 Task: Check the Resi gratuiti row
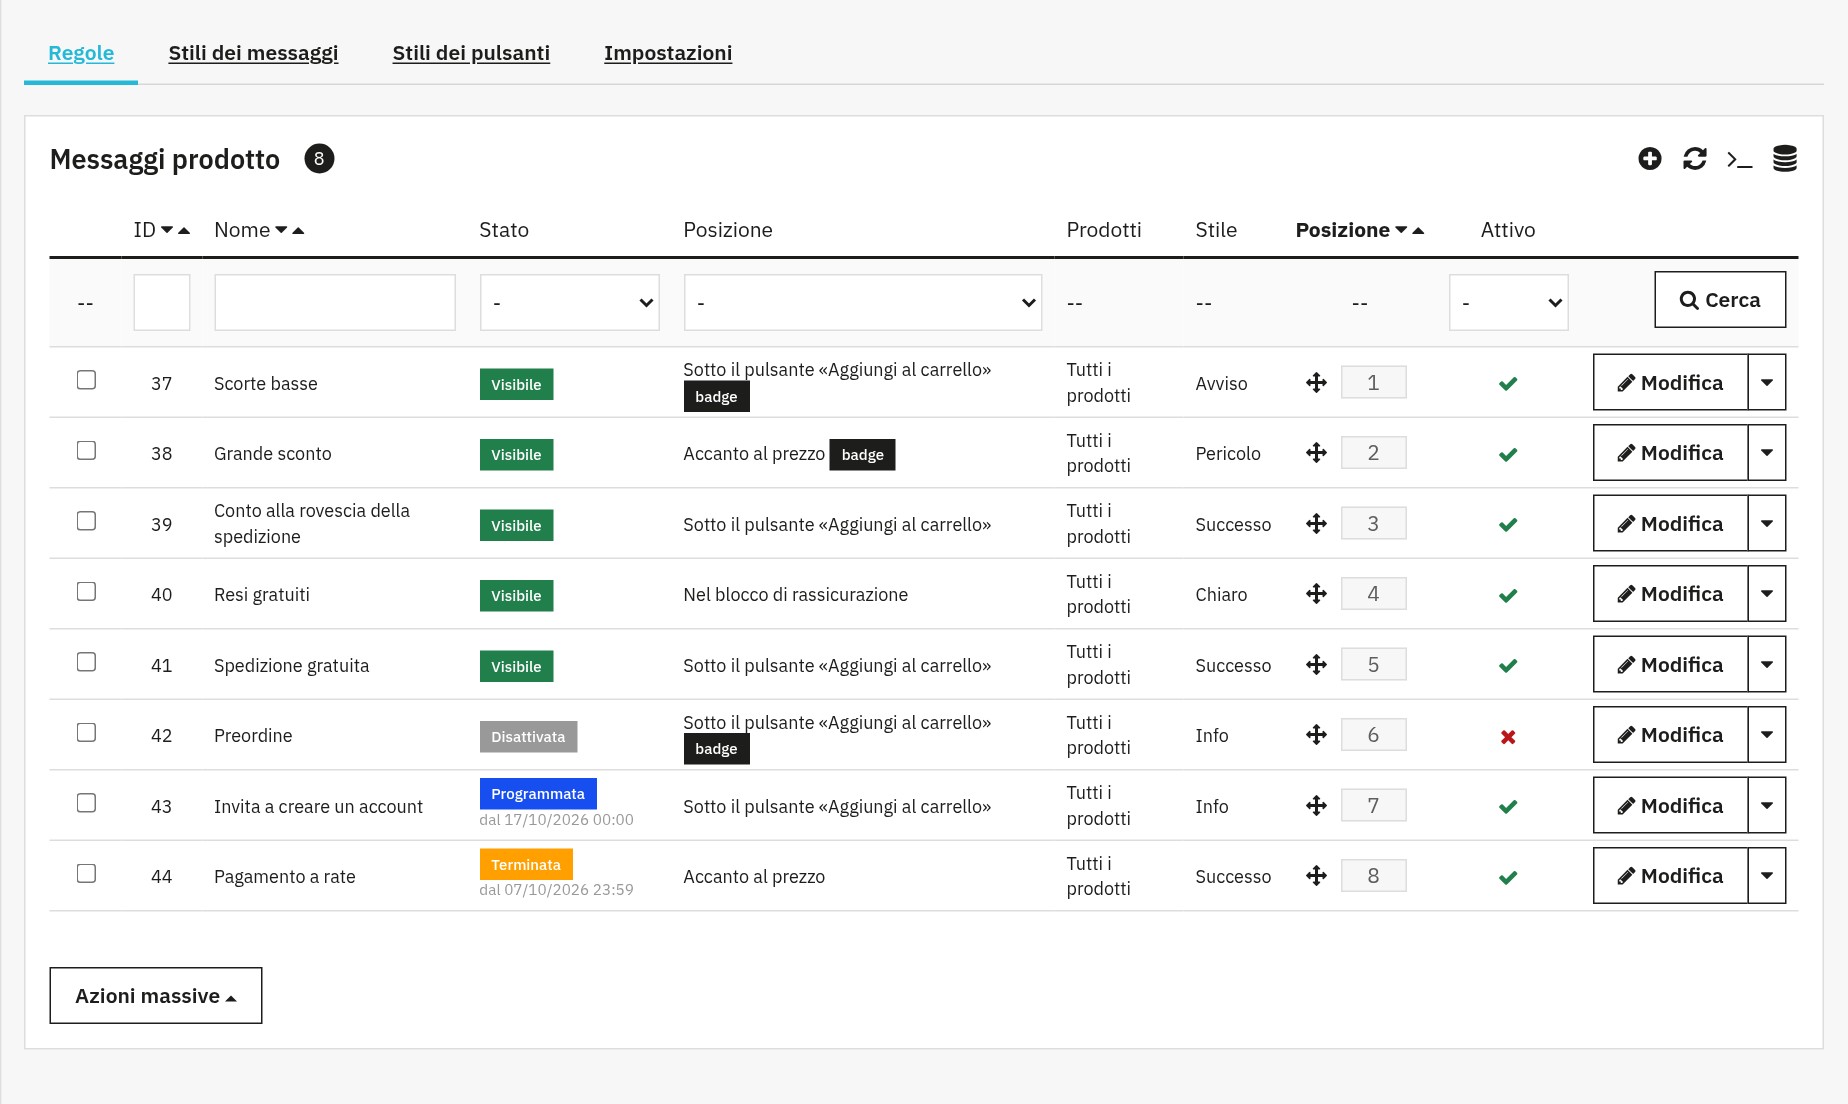87,592
